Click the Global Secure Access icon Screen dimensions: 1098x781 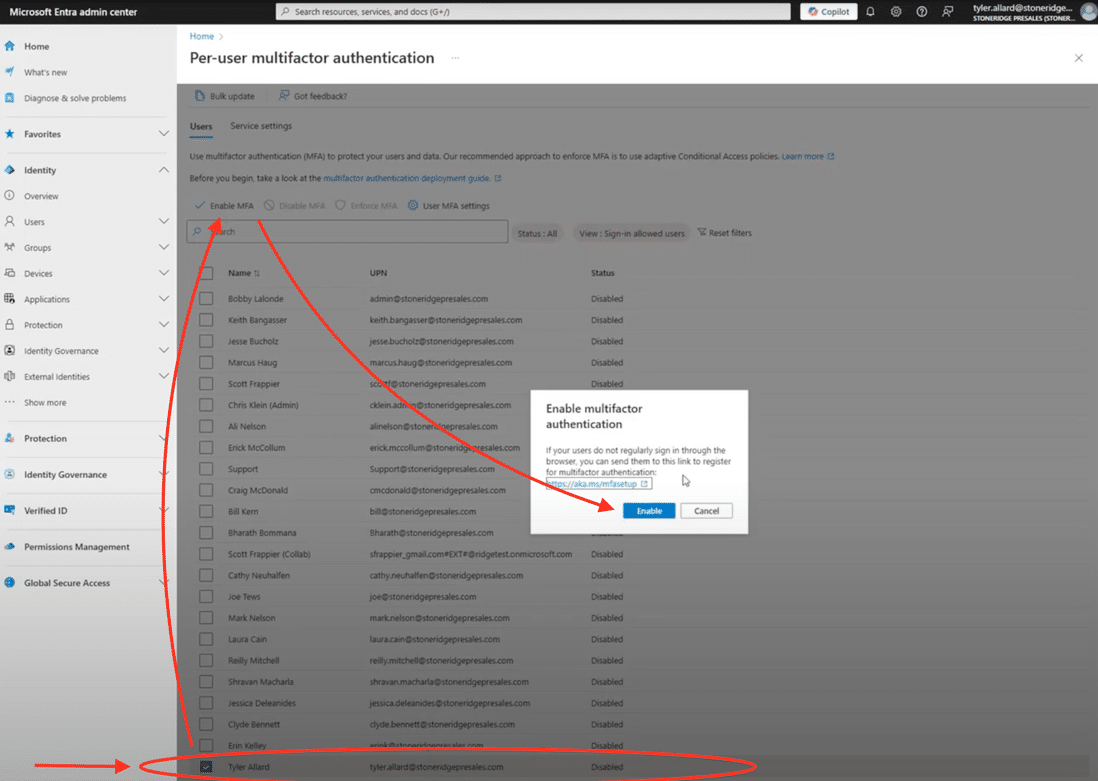pos(10,583)
